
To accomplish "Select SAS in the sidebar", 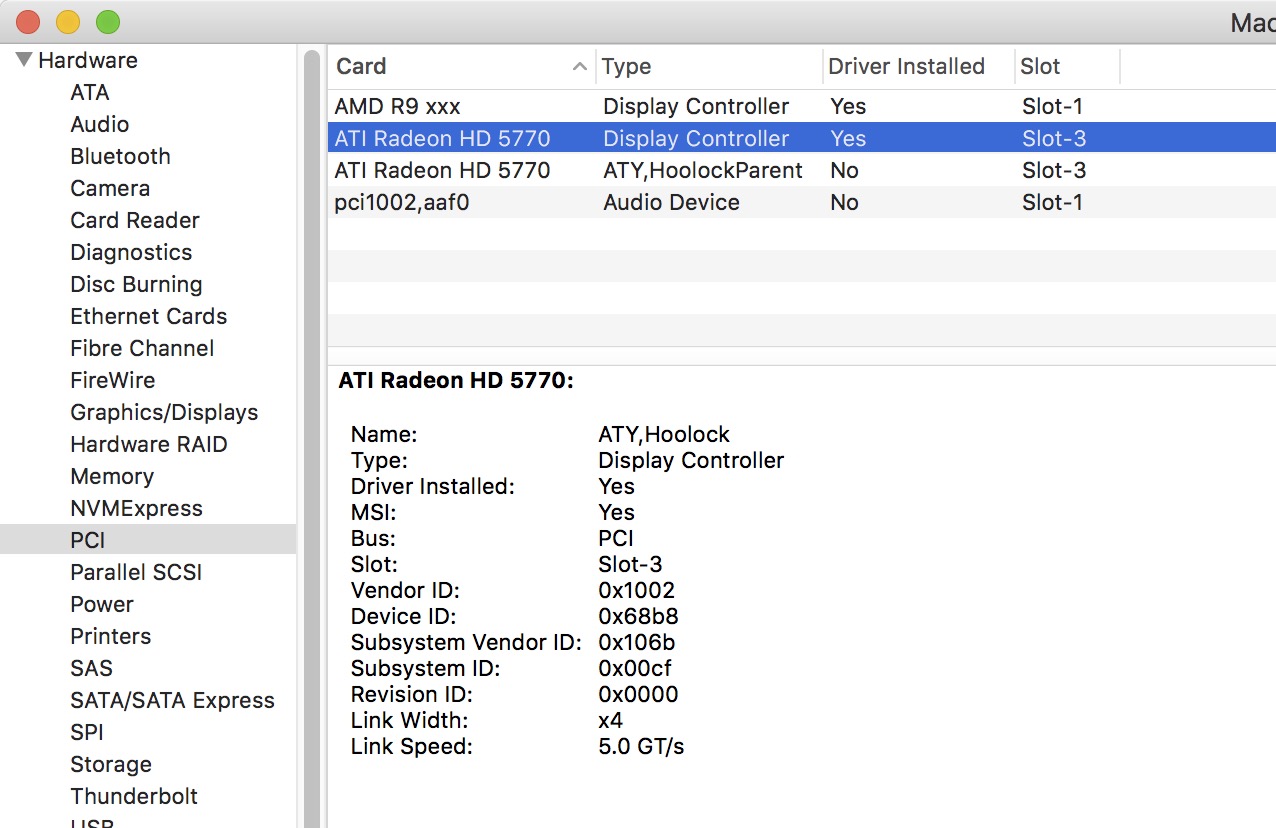I will point(91,668).
